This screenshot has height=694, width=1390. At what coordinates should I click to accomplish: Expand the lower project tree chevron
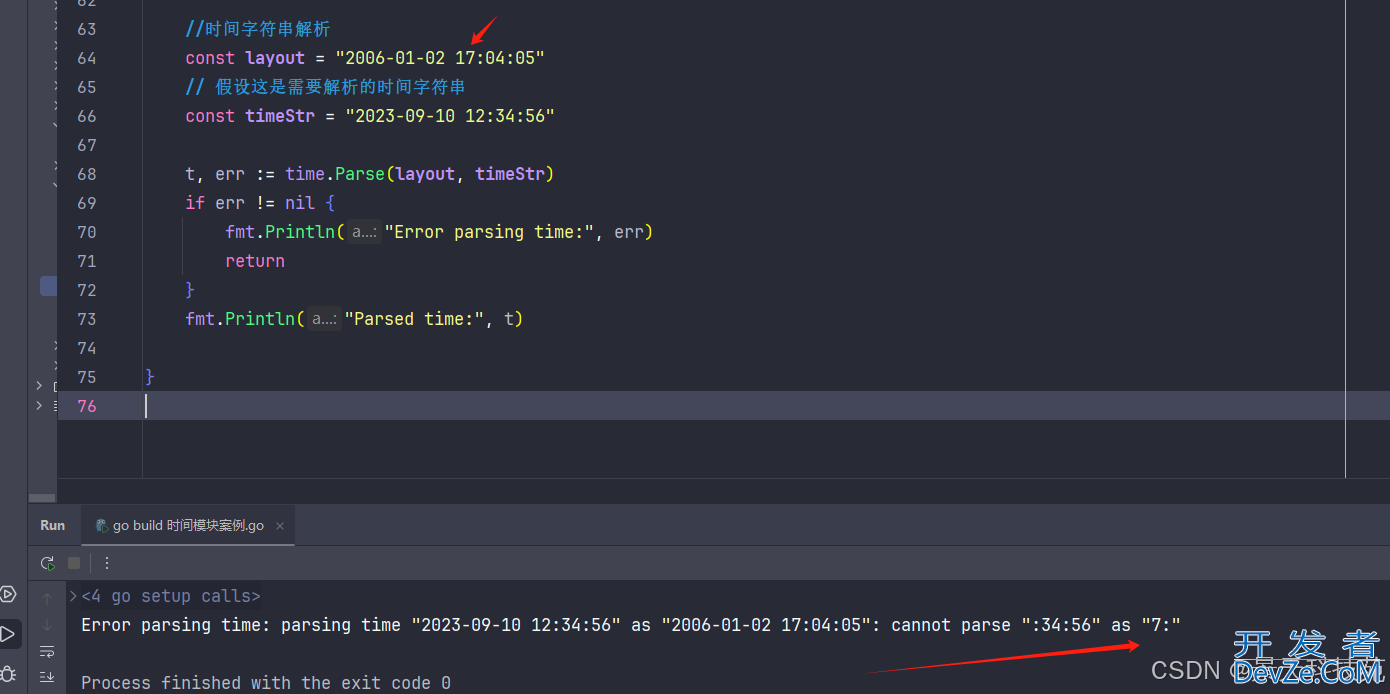(x=39, y=405)
